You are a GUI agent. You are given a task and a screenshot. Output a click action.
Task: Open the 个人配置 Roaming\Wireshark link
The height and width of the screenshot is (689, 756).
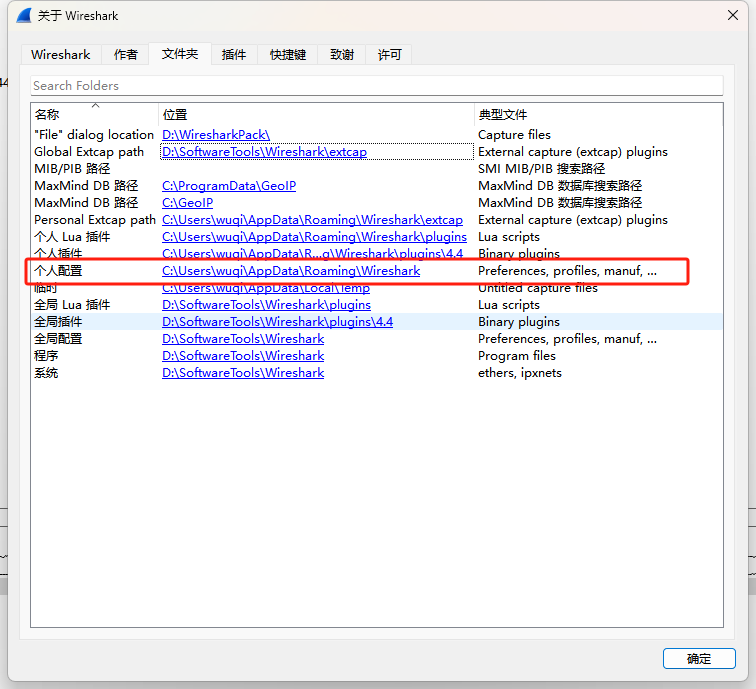[x=291, y=271]
